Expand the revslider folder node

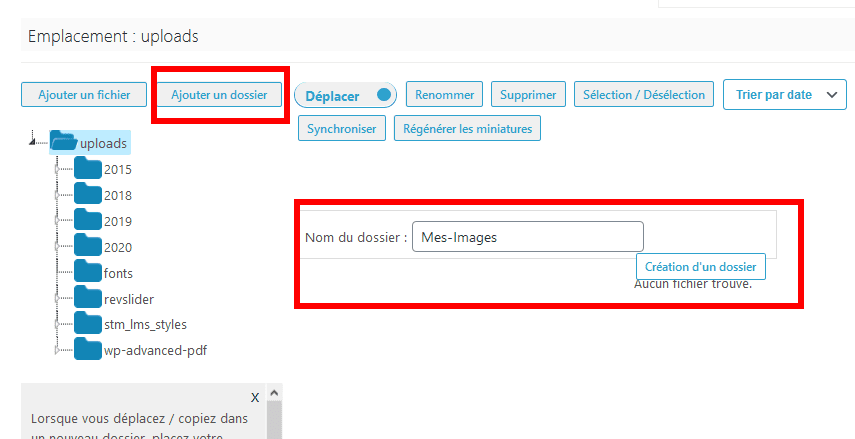coord(57,299)
